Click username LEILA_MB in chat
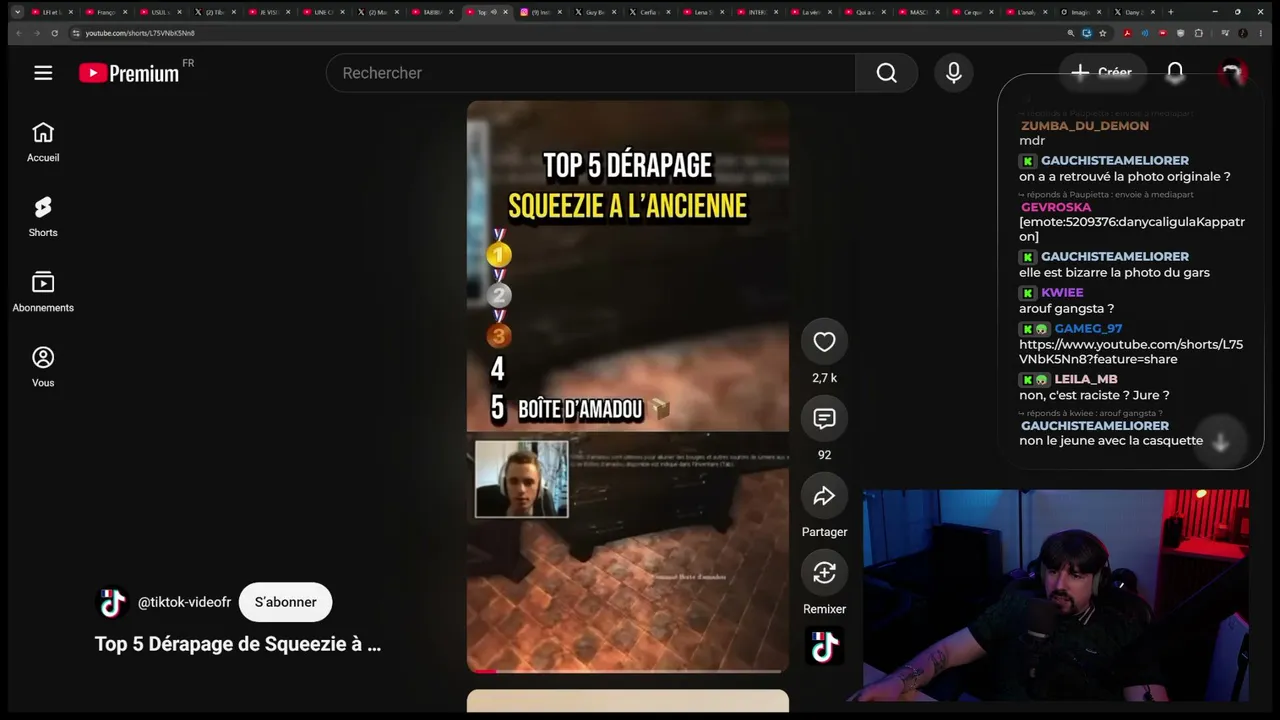 [x=1086, y=379]
